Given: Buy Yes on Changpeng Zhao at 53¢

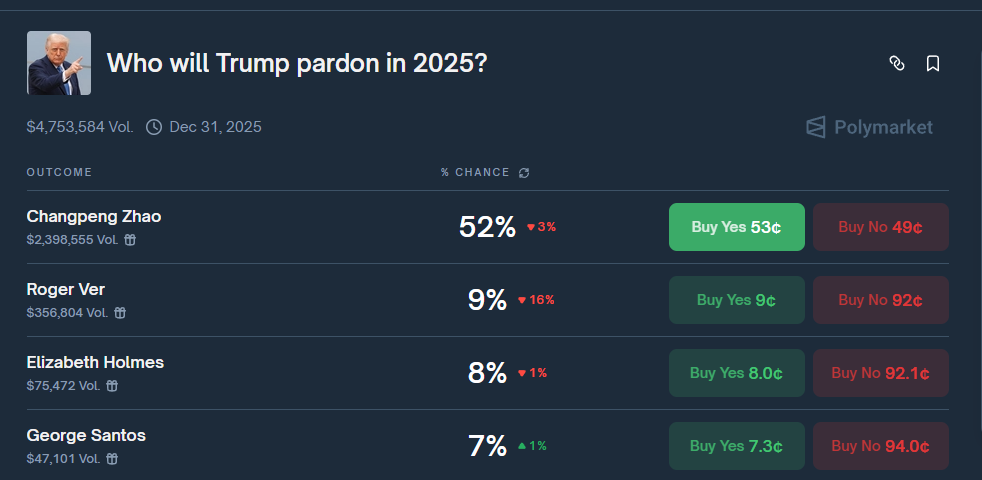Looking at the screenshot, I should (736, 227).
